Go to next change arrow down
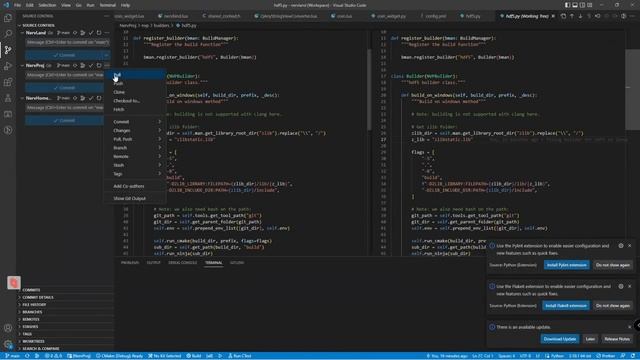Screen dimensions: 640x360 tap(580, 16)
